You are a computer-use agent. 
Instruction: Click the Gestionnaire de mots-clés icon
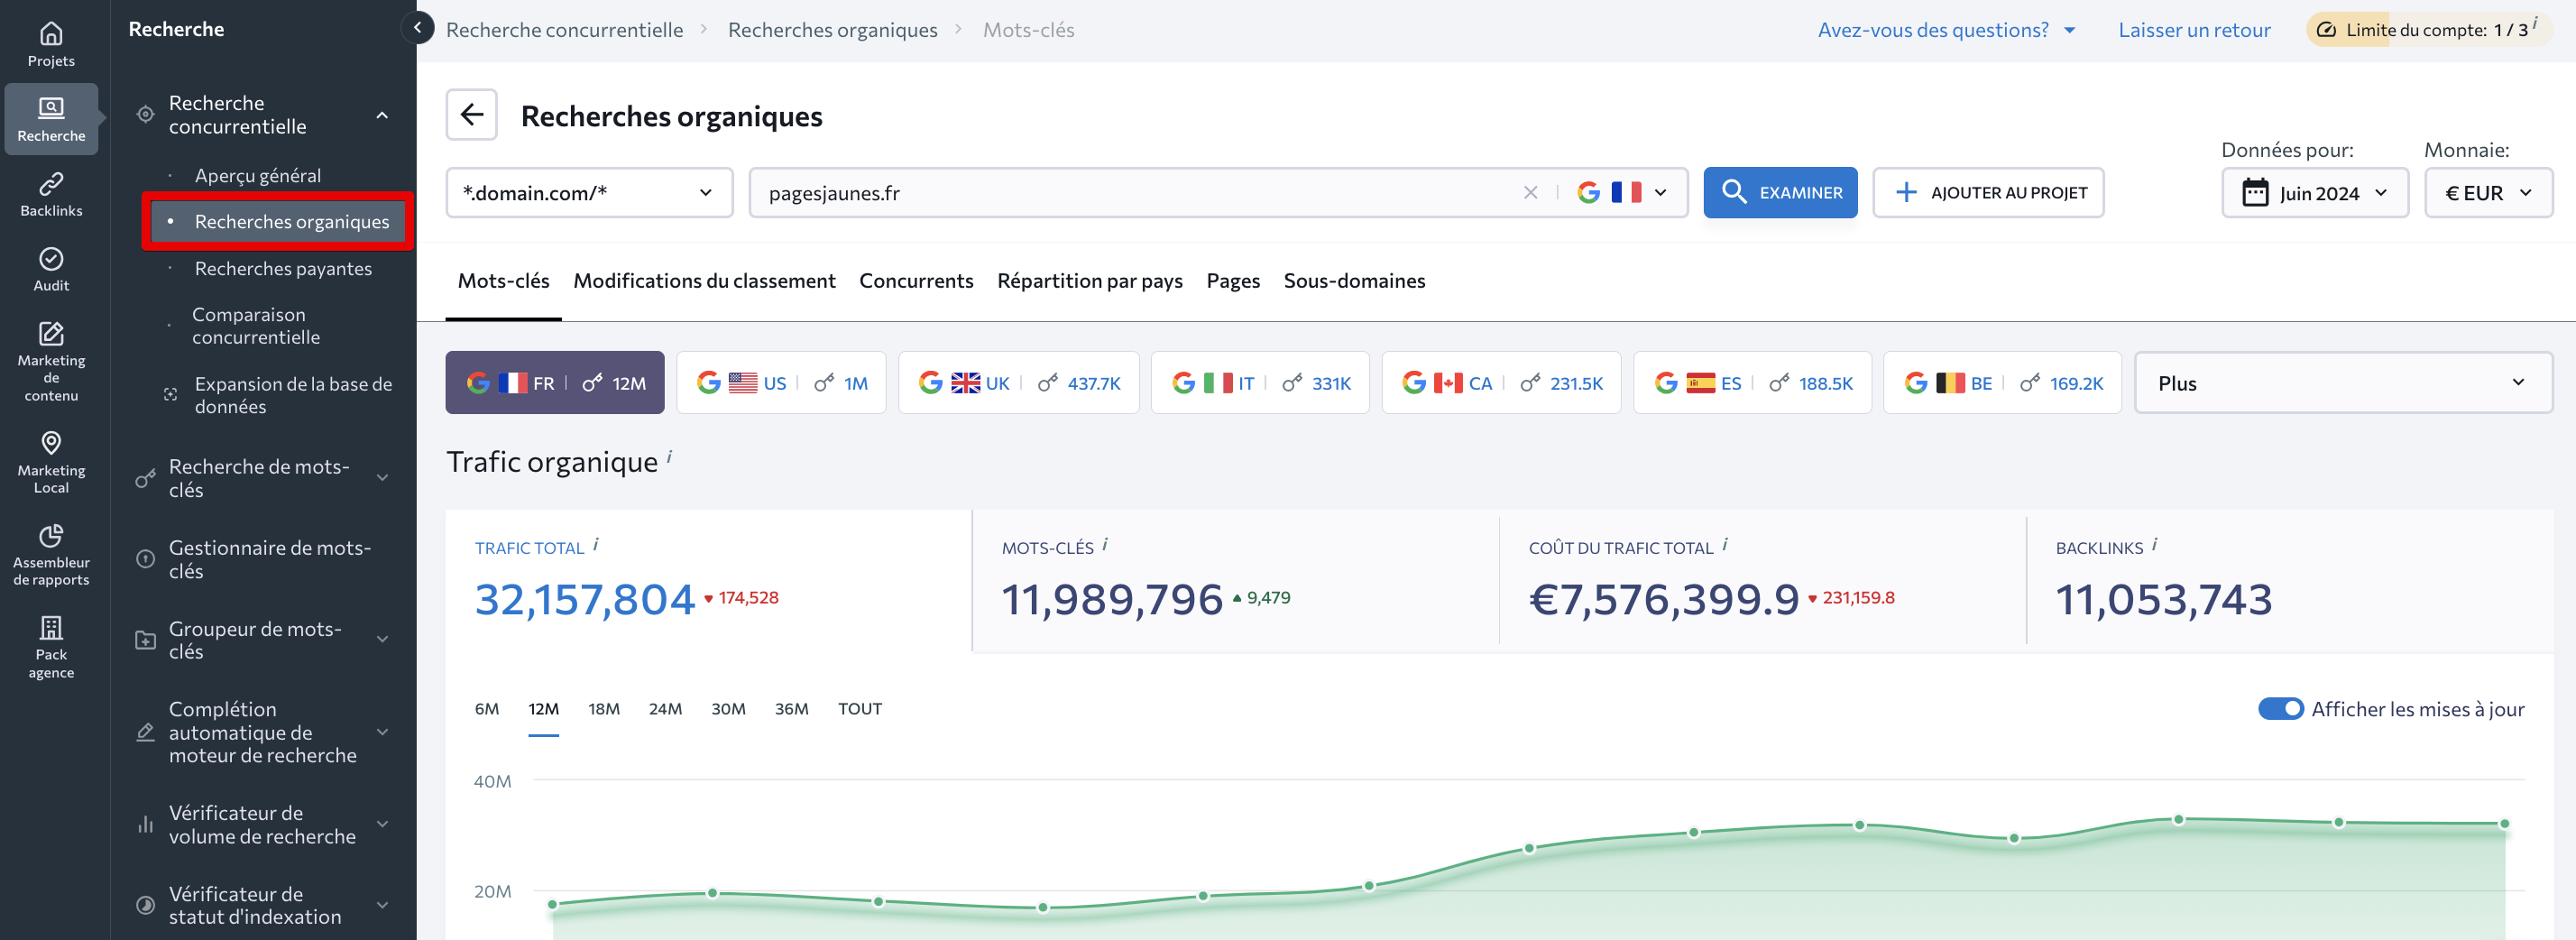[x=145, y=558]
